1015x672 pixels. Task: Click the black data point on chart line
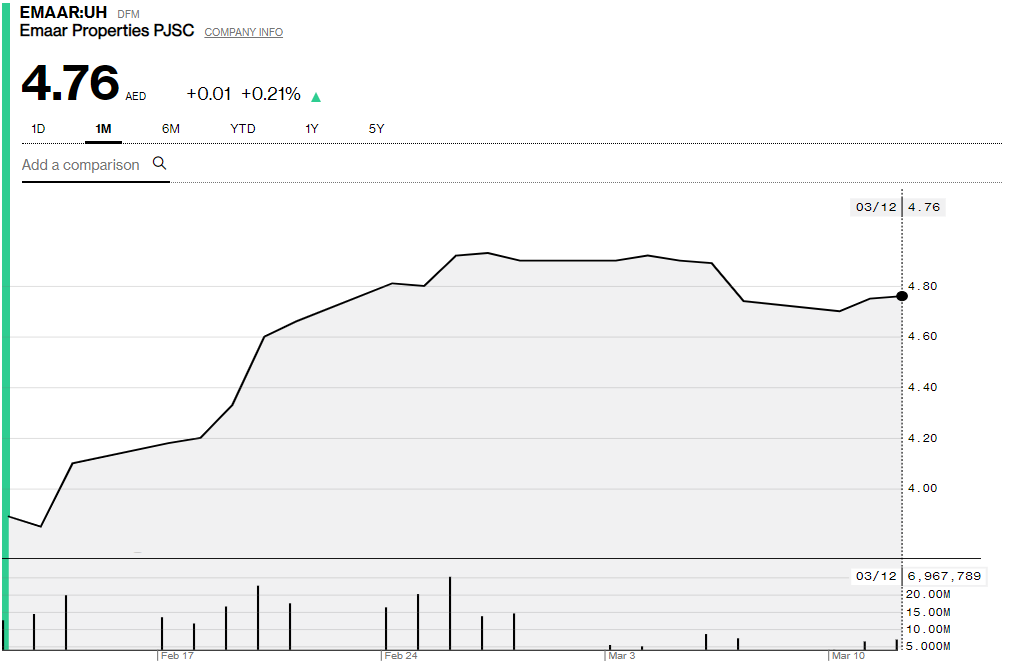[902, 295]
